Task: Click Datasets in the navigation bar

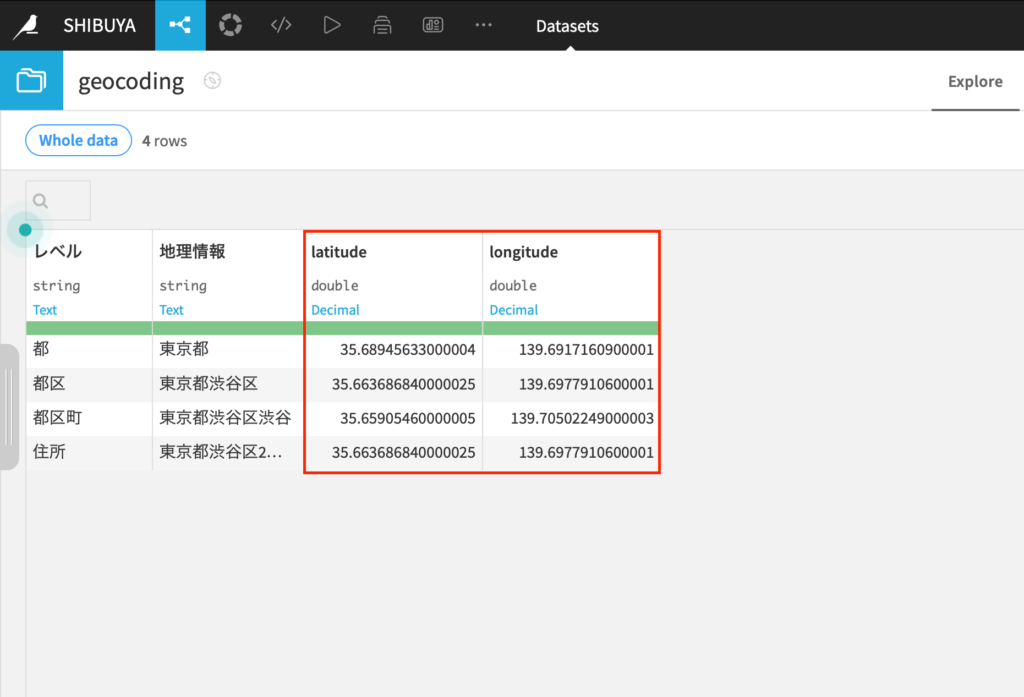Action: [566, 26]
